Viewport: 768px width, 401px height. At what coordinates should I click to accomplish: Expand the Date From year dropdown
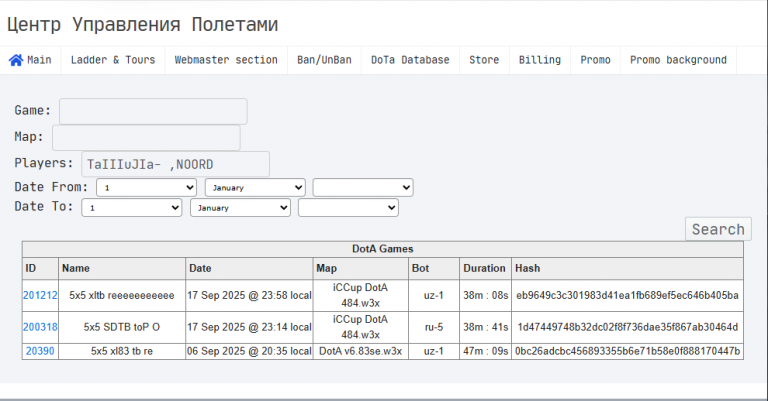(x=363, y=187)
